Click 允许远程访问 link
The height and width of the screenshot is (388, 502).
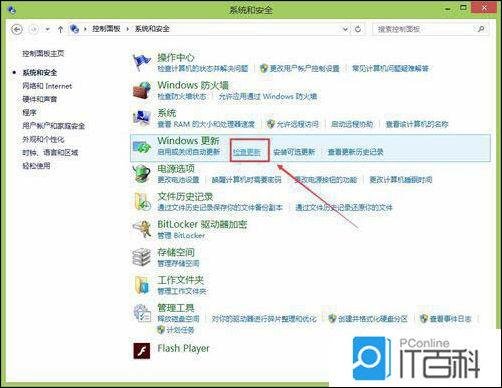tap(297, 124)
